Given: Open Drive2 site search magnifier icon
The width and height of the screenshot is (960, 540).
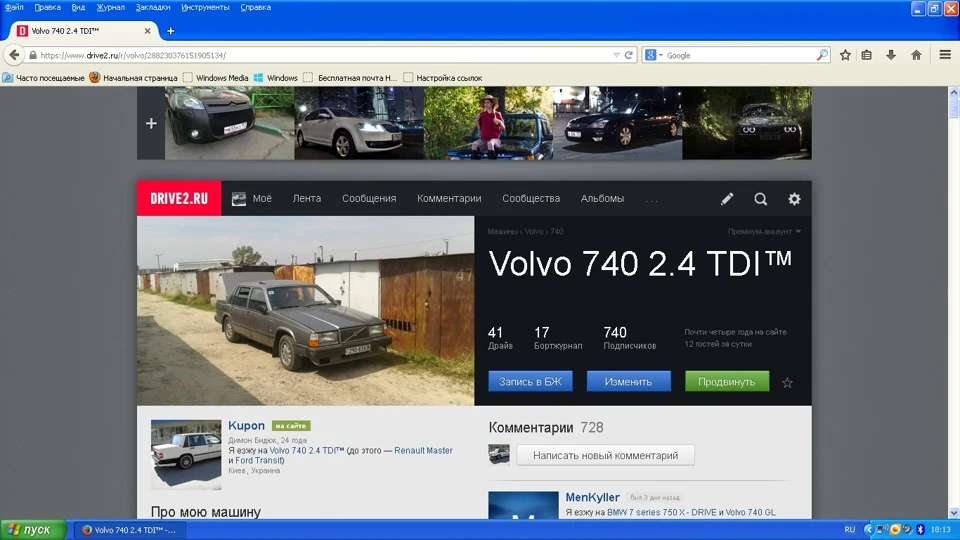Looking at the screenshot, I should click(760, 198).
